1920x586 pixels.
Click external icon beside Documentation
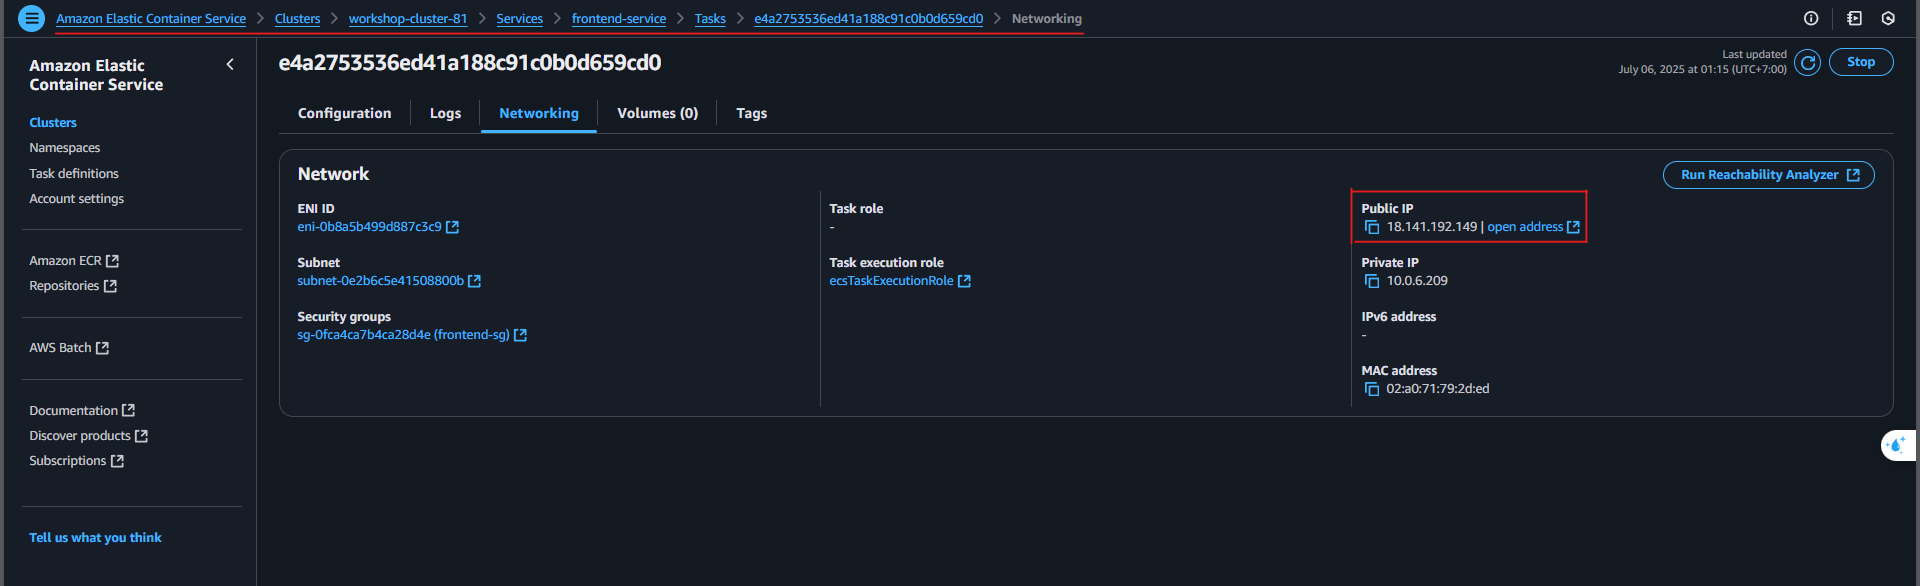(128, 411)
